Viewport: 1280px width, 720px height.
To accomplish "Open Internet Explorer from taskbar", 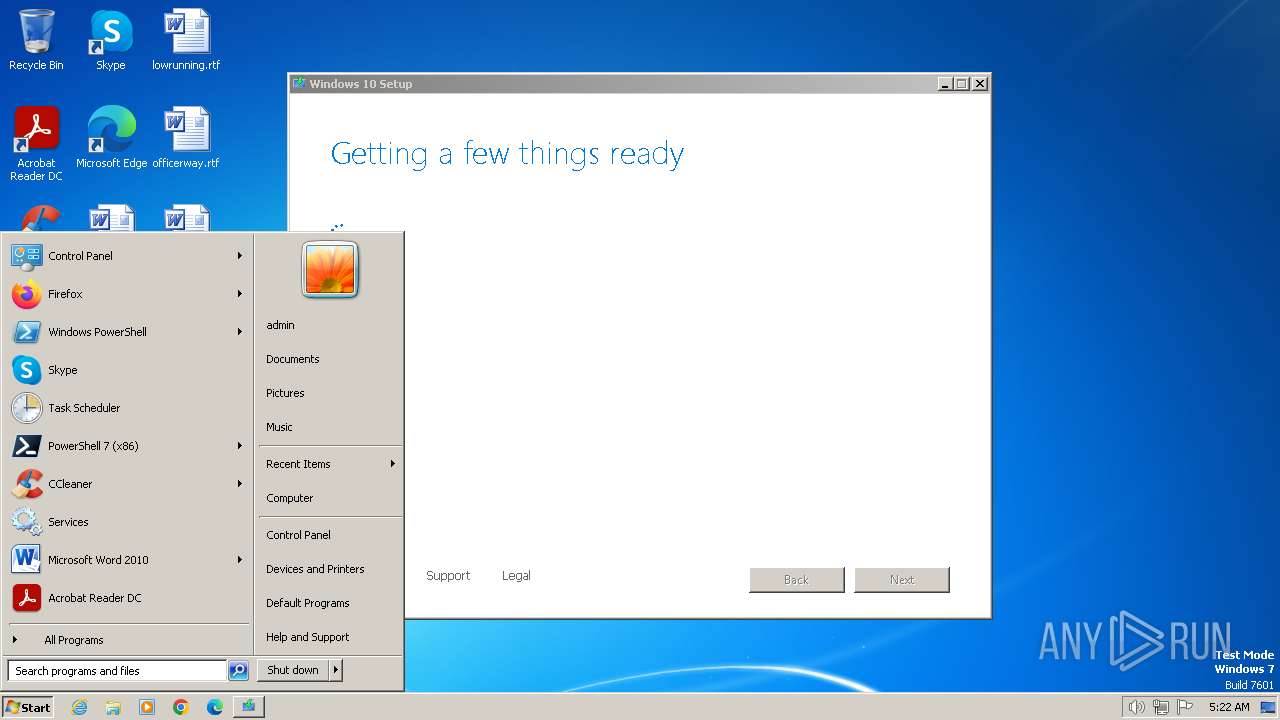I will click(x=79, y=707).
